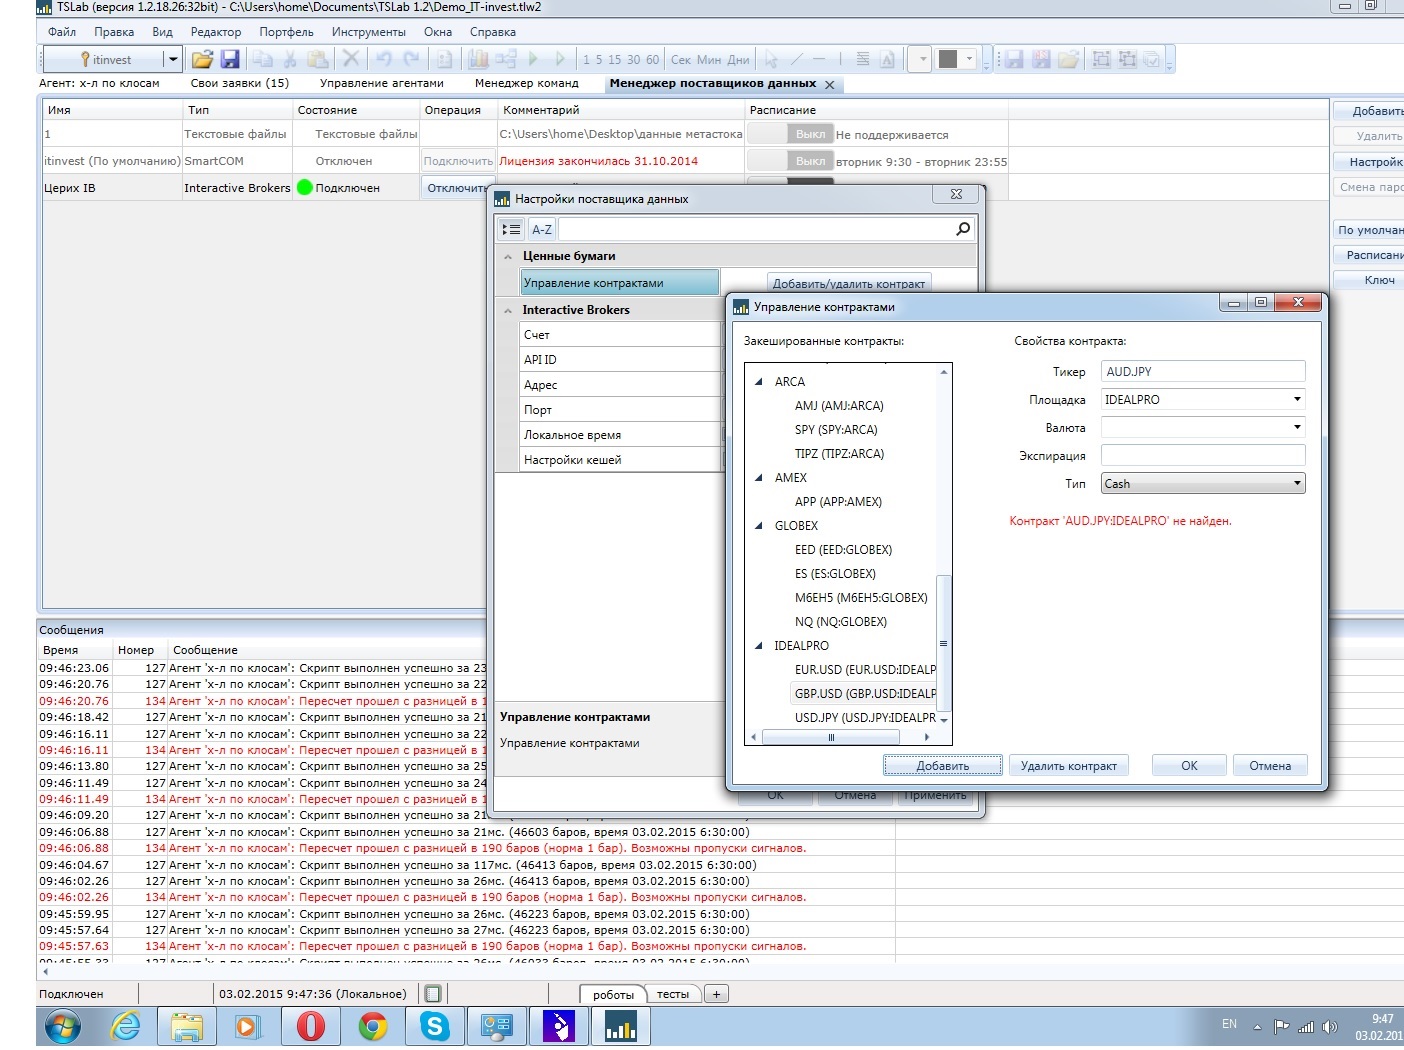Open Opera browser from the taskbar

coord(311,1026)
